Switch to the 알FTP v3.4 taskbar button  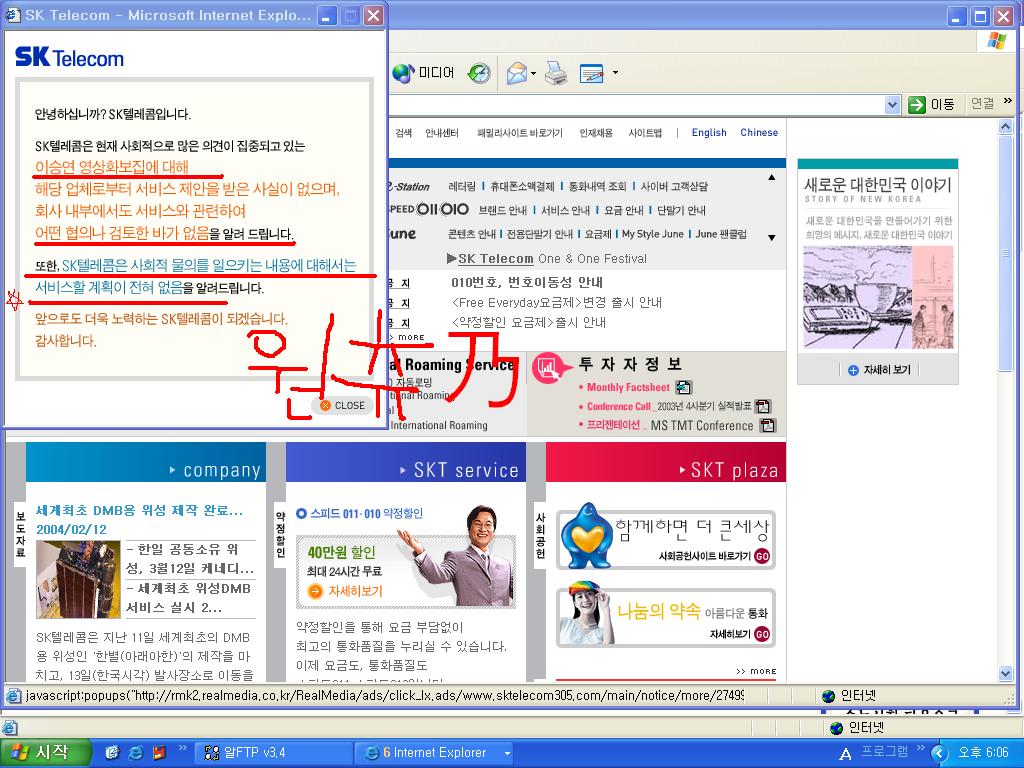[x=274, y=753]
